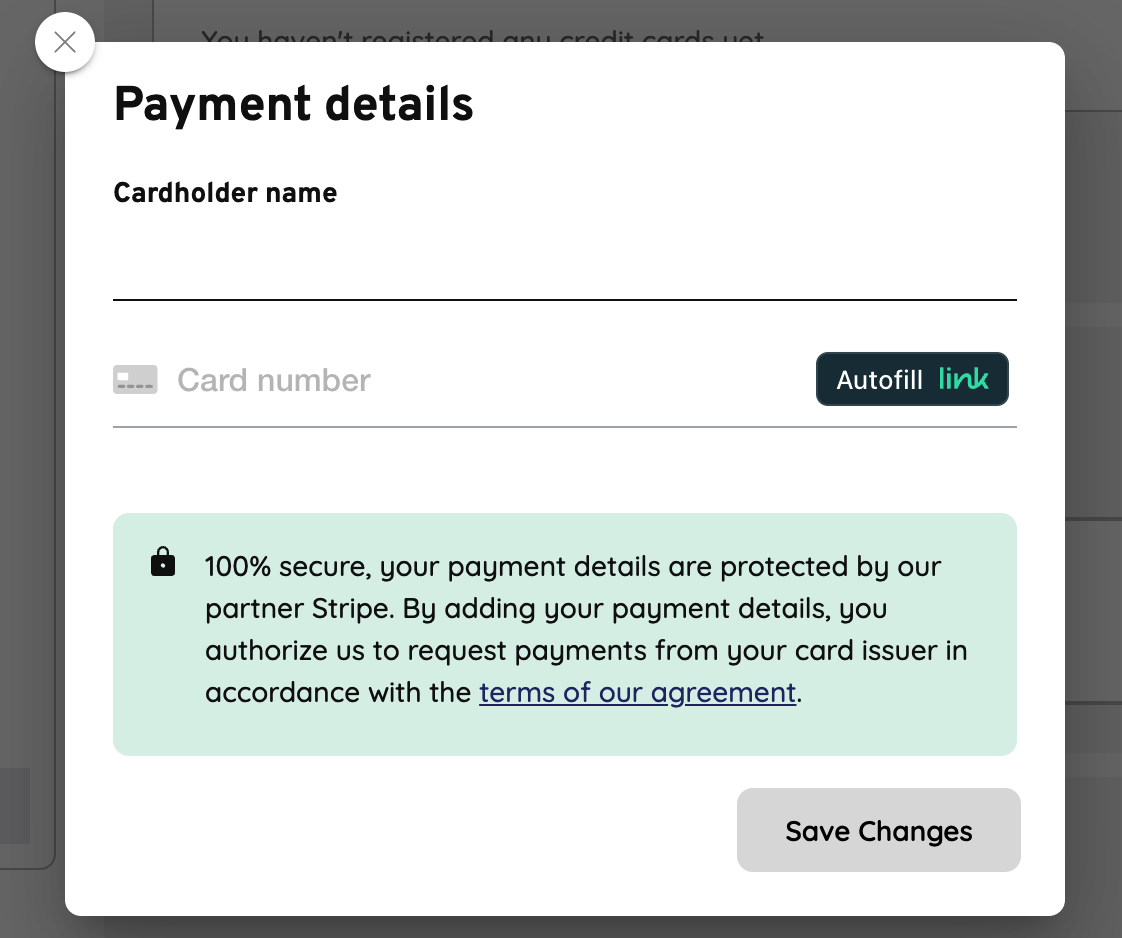1122x938 pixels.
Task: Open the terms of our agreement link
Action: pyautogui.click(x=637, y=692)
